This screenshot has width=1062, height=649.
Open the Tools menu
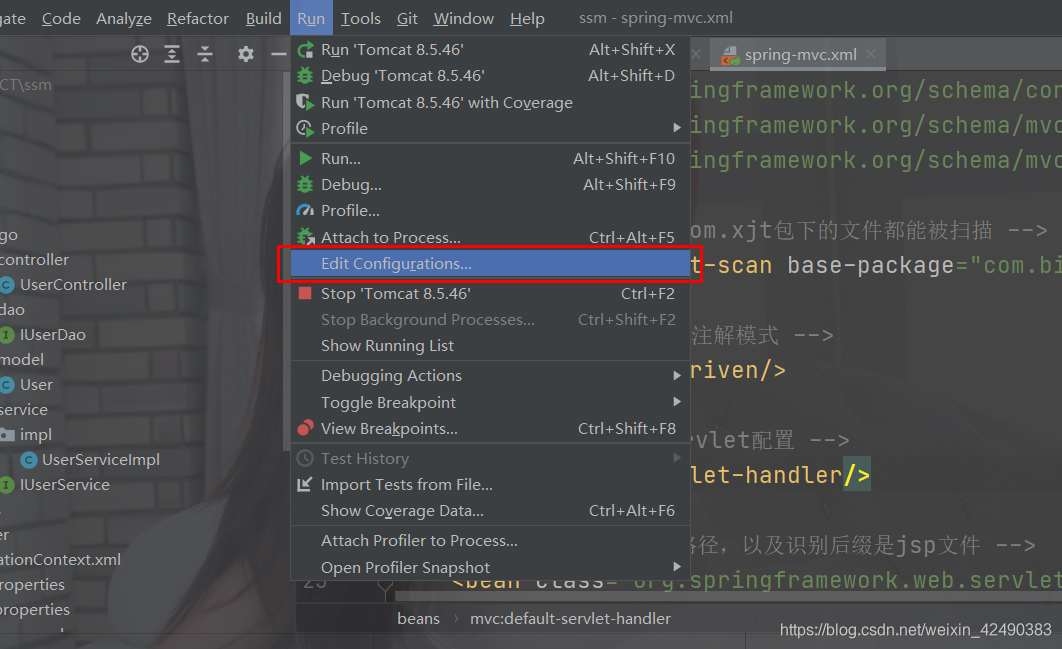360,18
